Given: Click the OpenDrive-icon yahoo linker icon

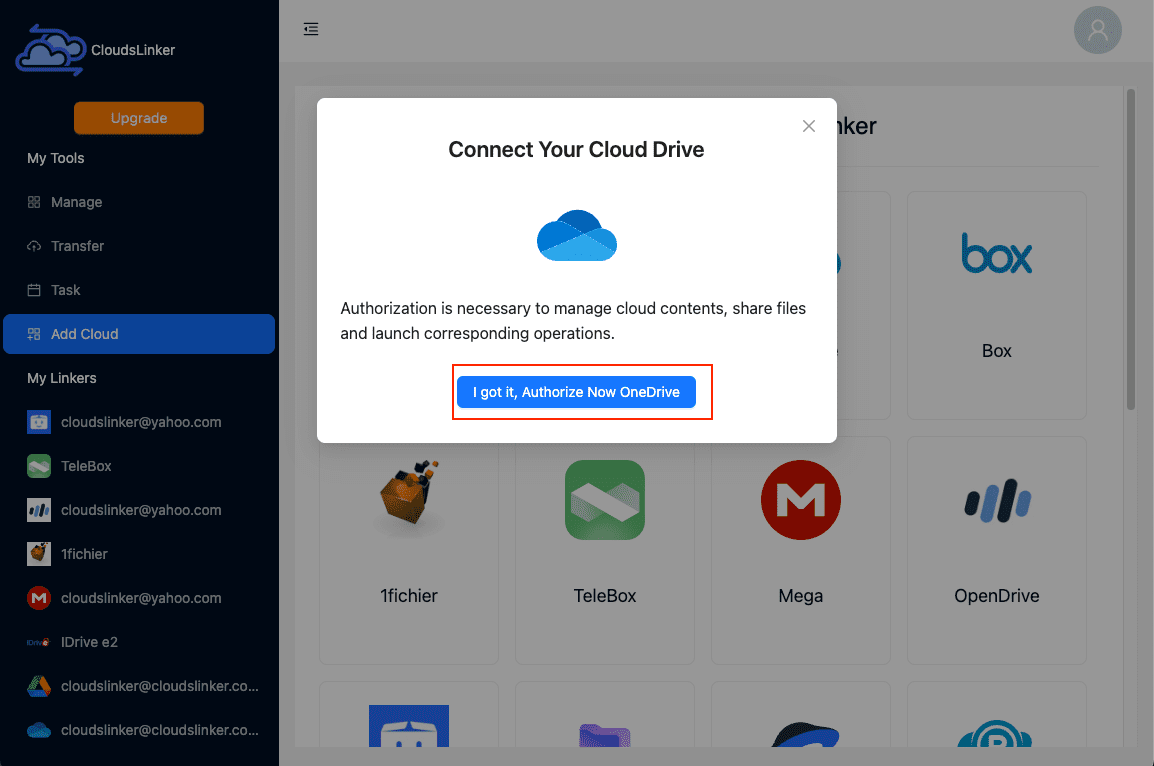Looking at the screenshot, I should [39, 510].
